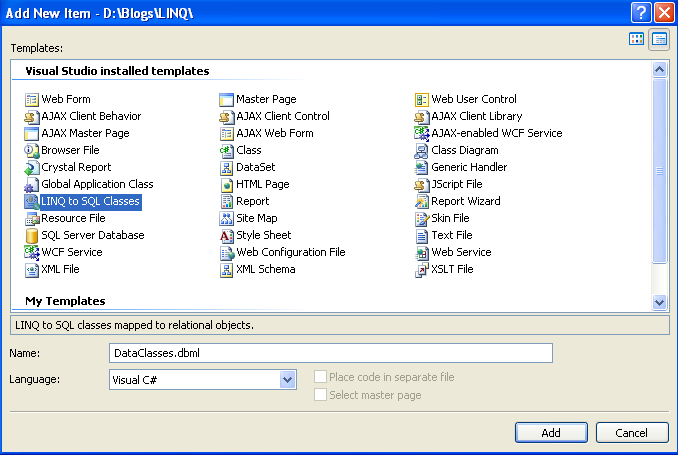Select the Web Configuration File icon

(226, 252)
